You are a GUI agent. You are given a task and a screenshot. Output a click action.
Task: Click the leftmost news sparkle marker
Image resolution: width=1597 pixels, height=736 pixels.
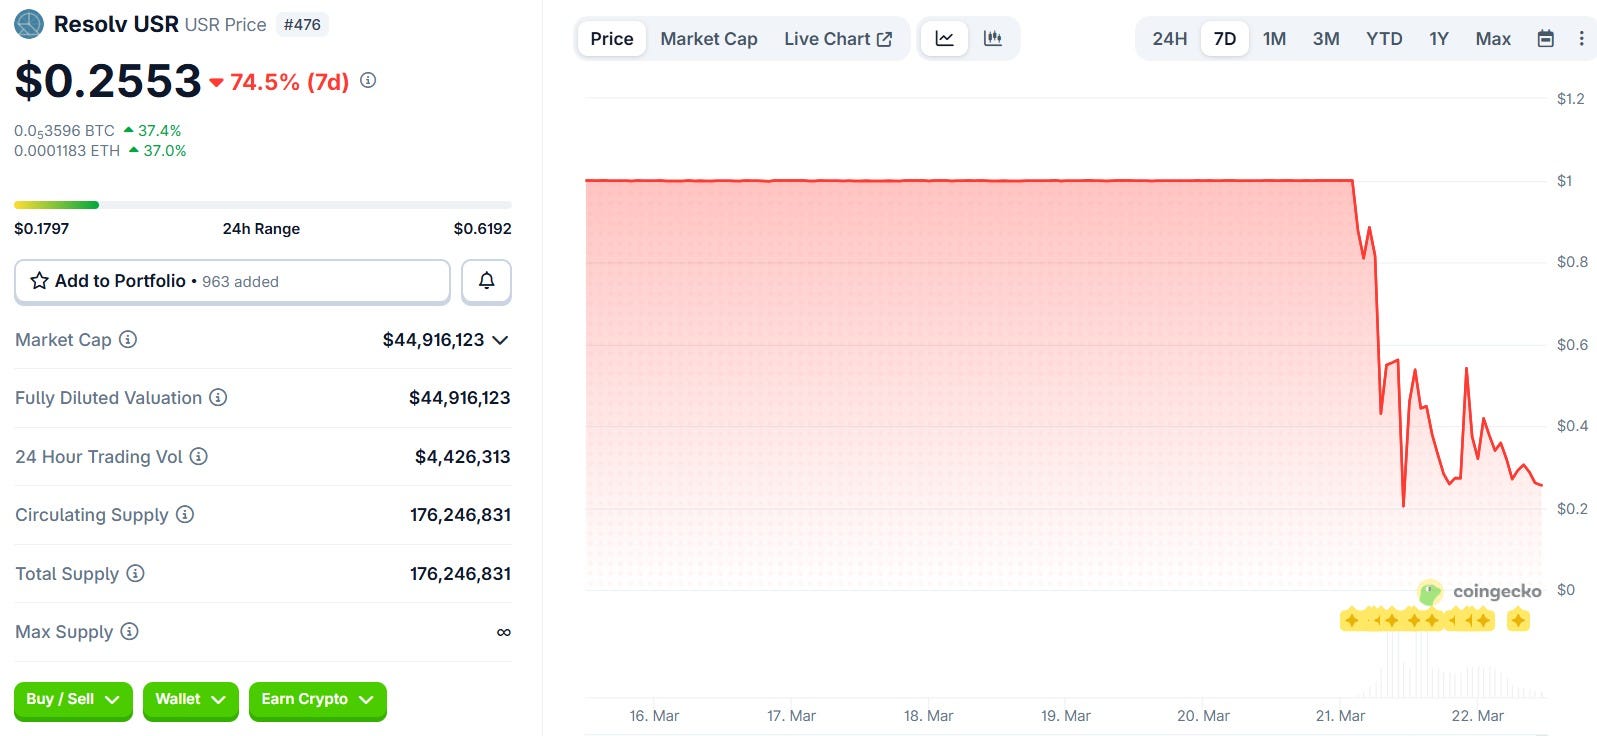click(1352, 620)
